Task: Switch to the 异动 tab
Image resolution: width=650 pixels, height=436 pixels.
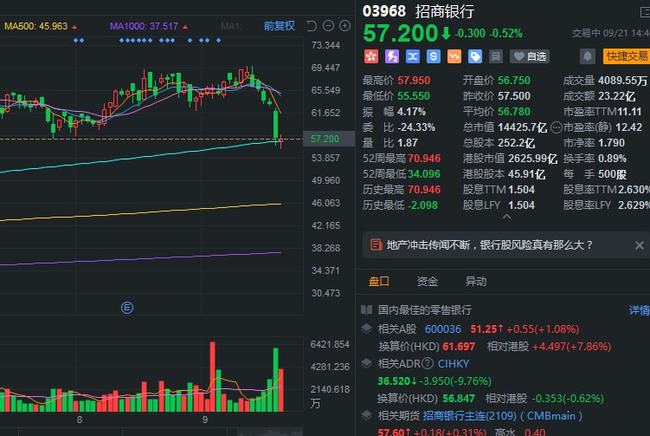Action: tap(476, 281)
